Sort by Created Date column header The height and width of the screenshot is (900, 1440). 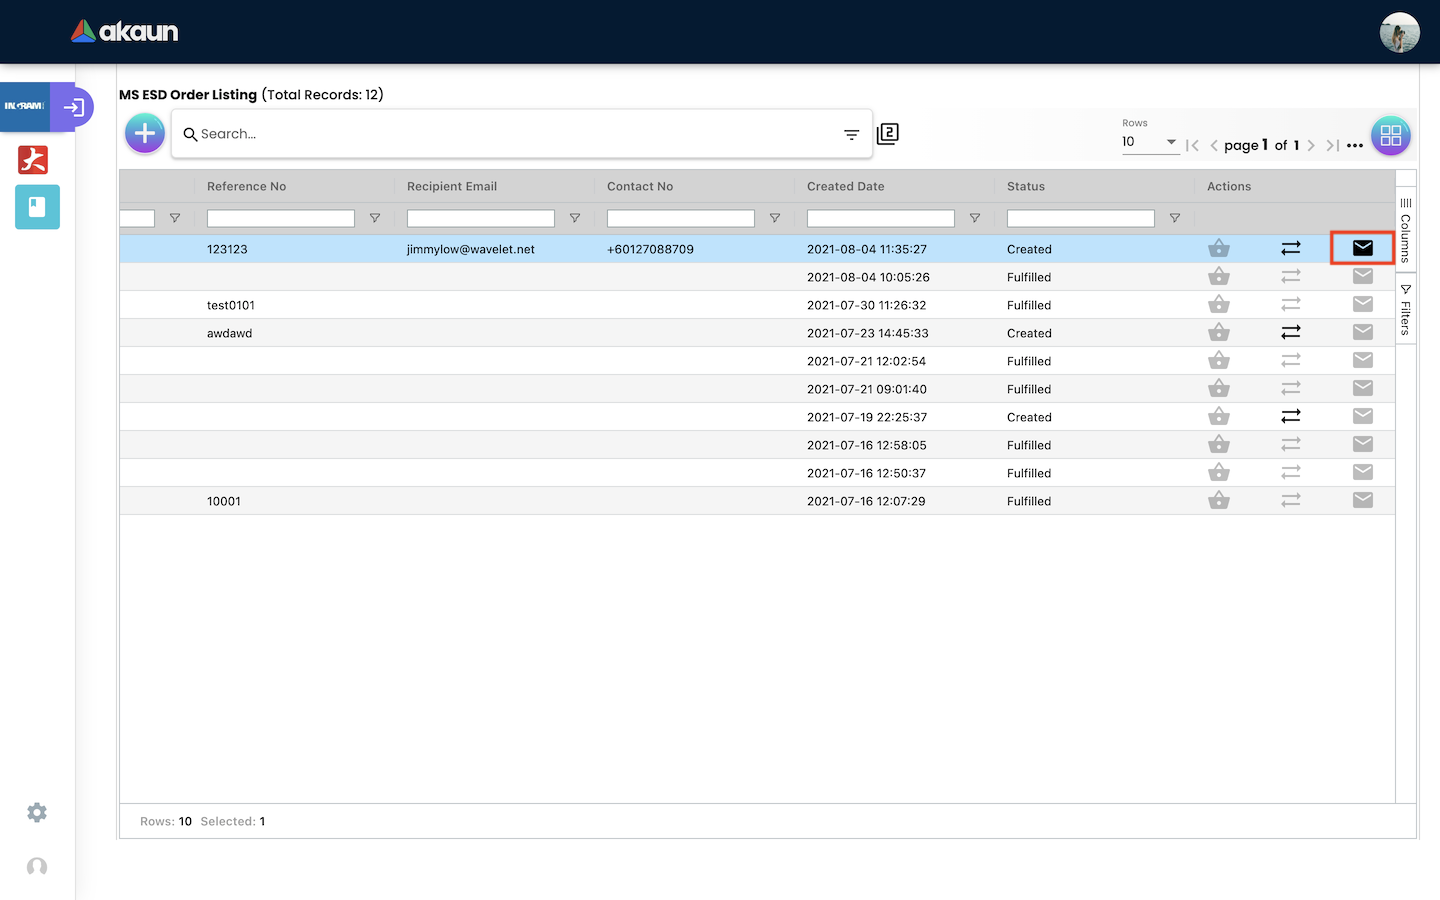tap(846, 186)
